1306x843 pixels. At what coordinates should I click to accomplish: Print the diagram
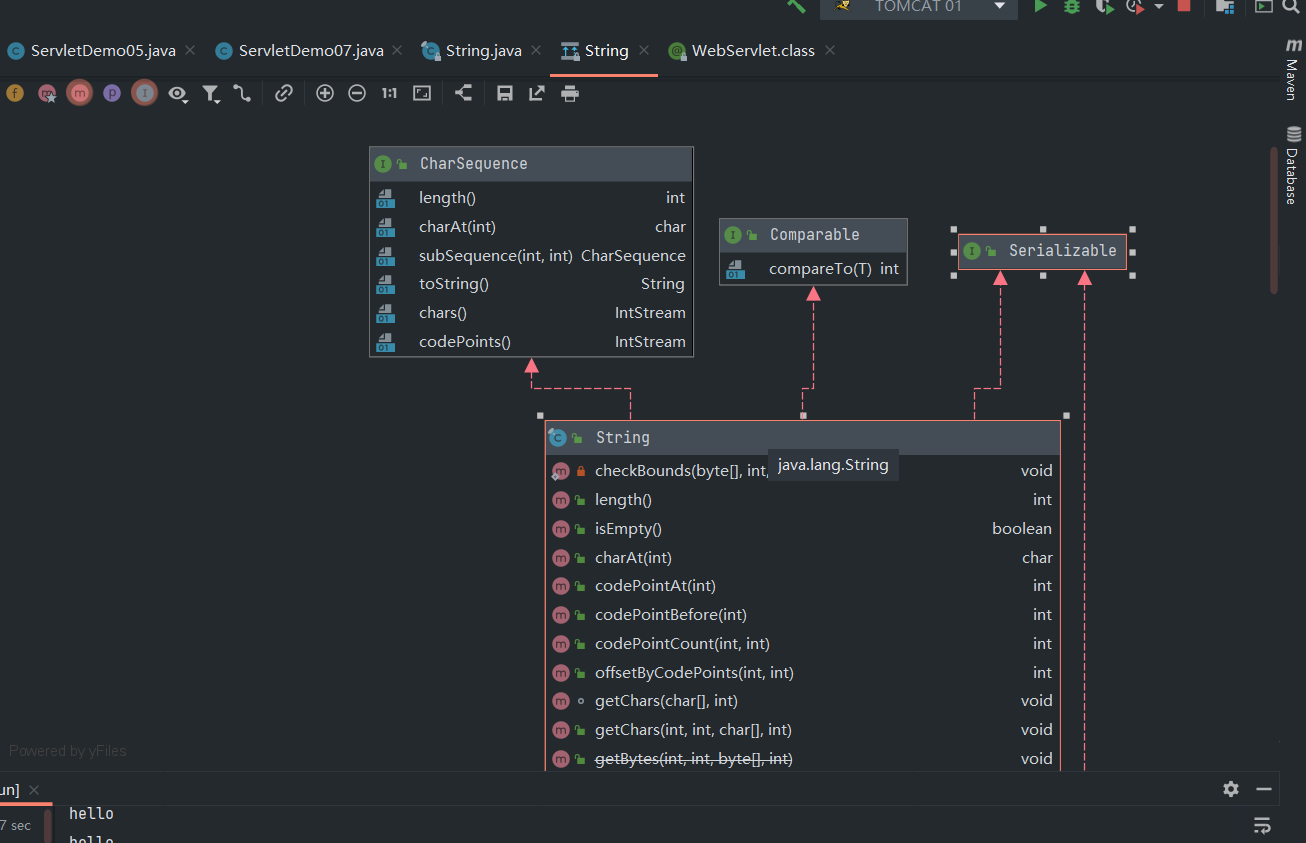click(570, 93)
